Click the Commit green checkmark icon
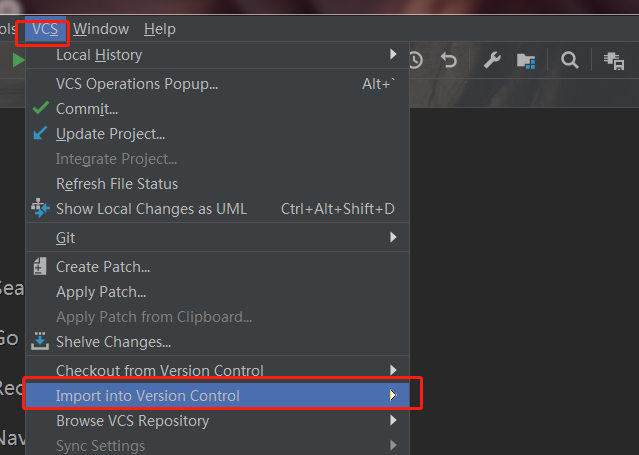 coord(41,108)
